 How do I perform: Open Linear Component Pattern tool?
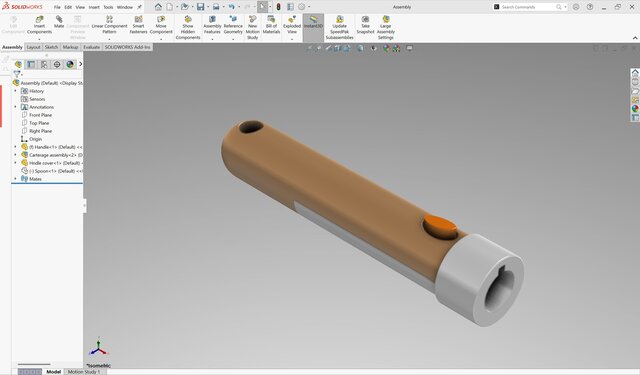[109, 24]
